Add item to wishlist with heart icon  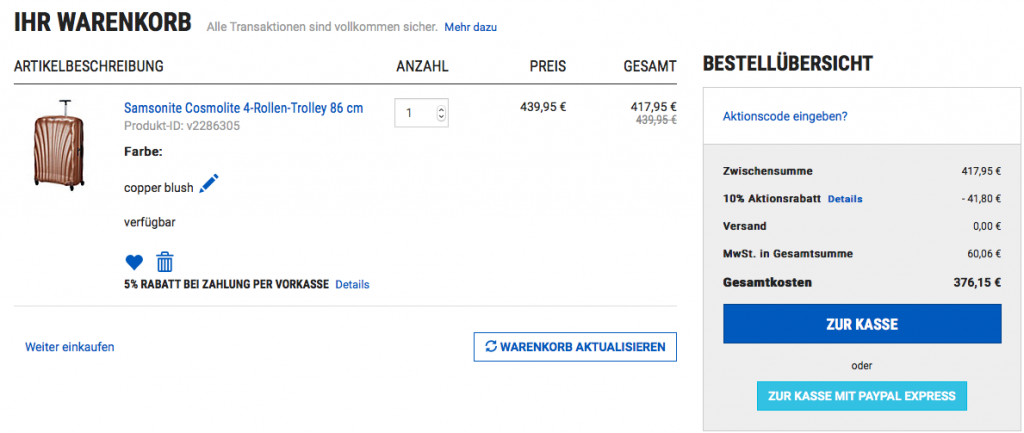coord(134,263)
